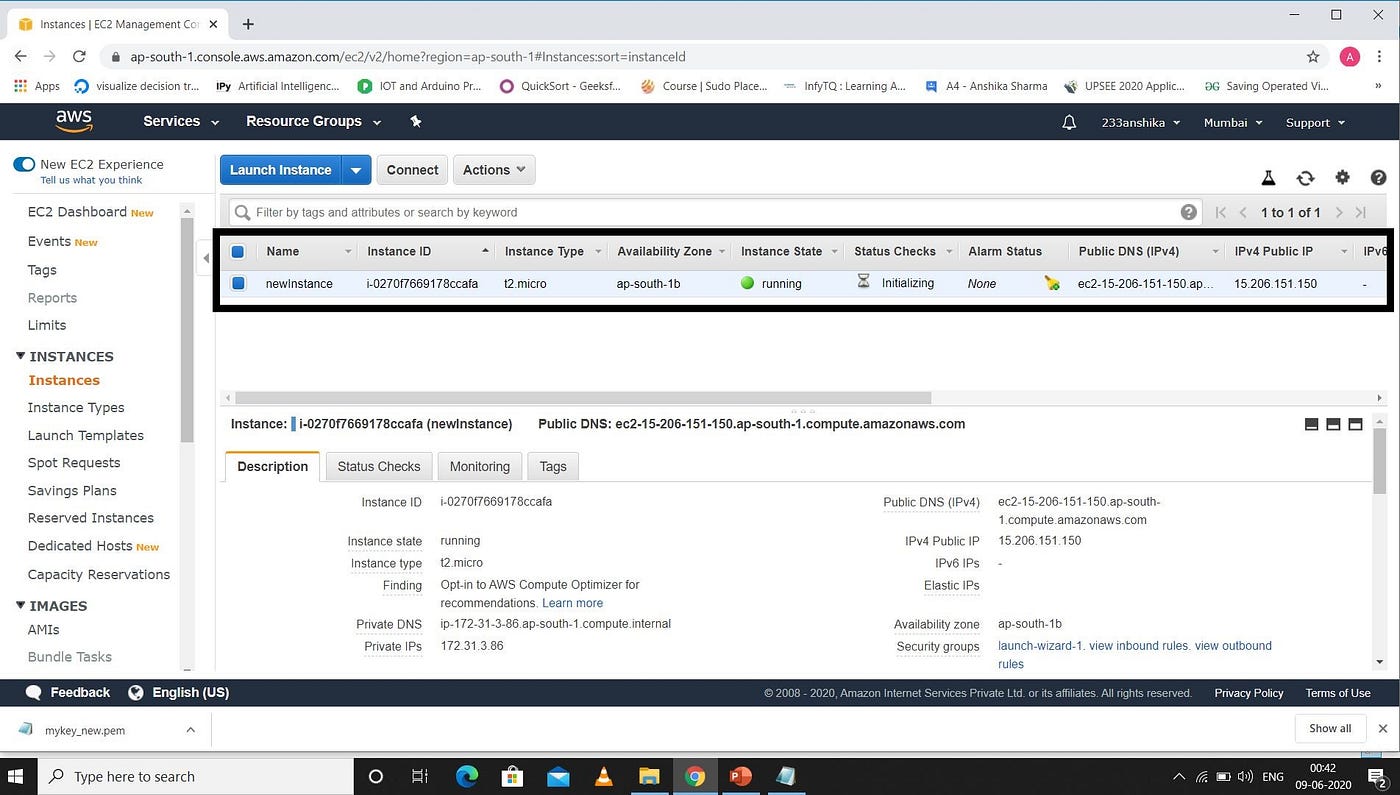
Task: Open the view inbound rules link
Action: (x=1139, y=646)
